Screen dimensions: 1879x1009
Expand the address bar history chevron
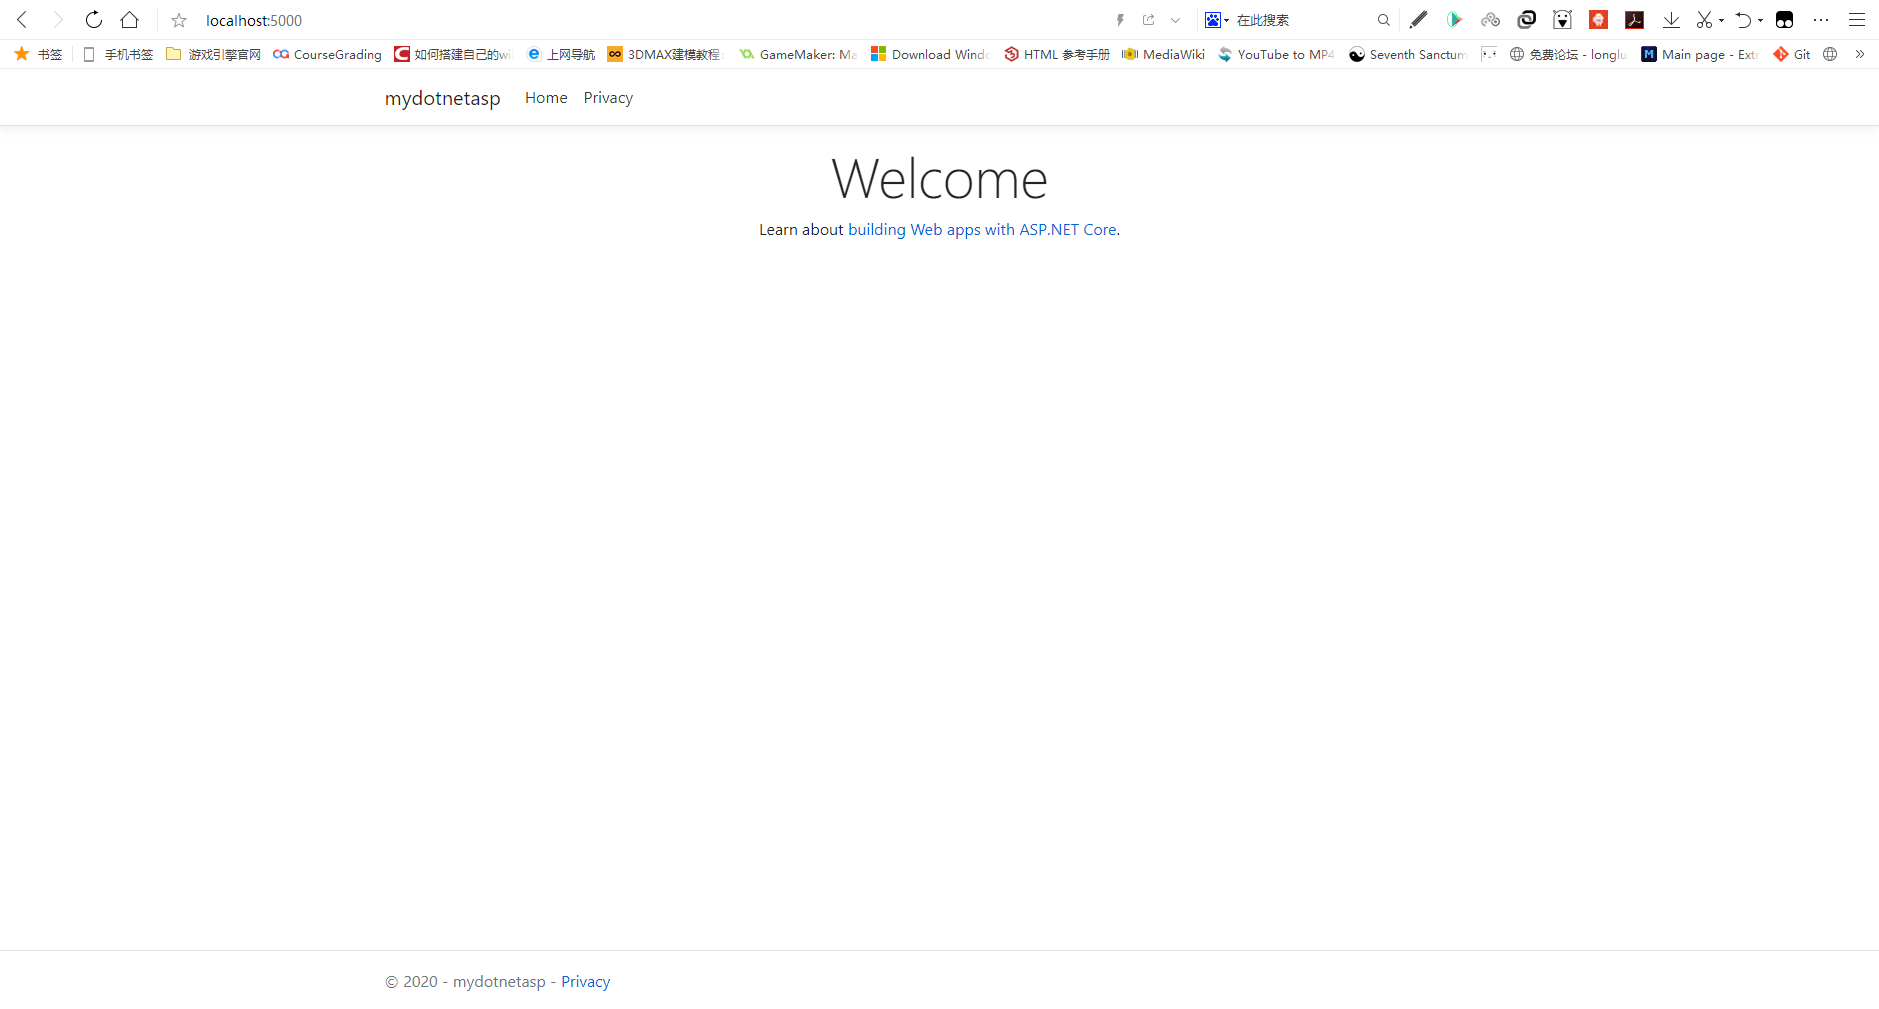1176,20
